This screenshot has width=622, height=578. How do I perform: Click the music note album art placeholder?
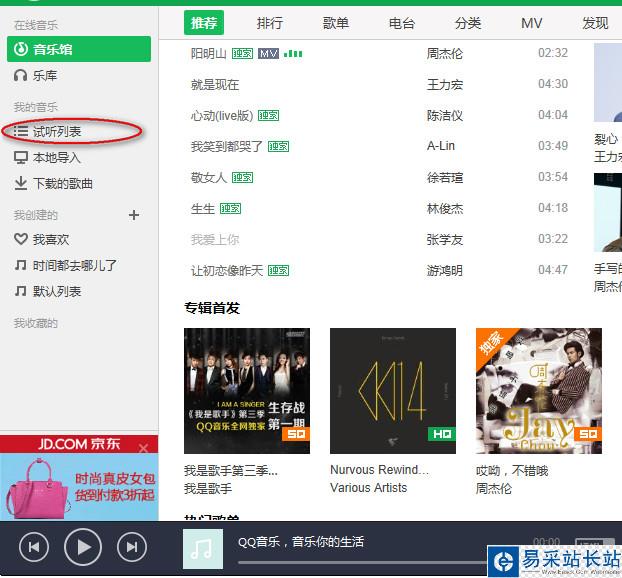pyautogui.click(x=203, y=549)
